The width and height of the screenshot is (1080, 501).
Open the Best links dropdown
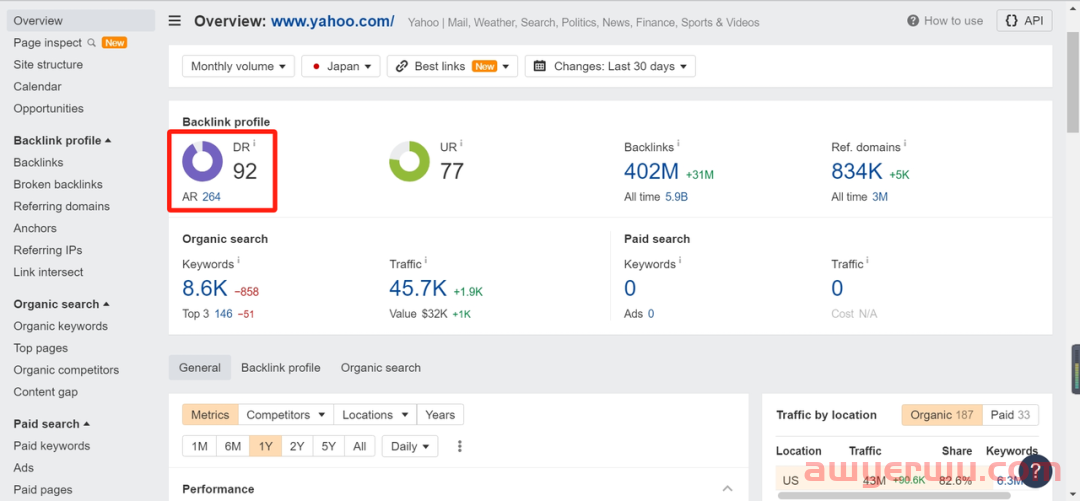click(453, 66)
